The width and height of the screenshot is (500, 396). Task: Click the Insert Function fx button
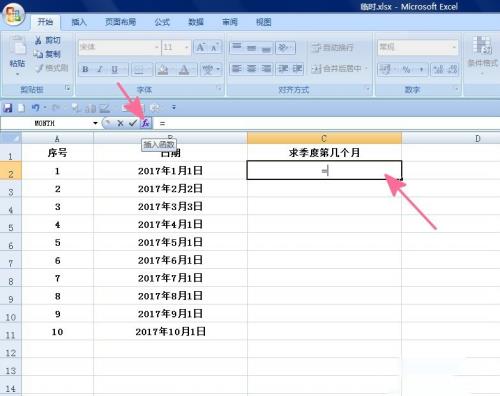point(146,123)
